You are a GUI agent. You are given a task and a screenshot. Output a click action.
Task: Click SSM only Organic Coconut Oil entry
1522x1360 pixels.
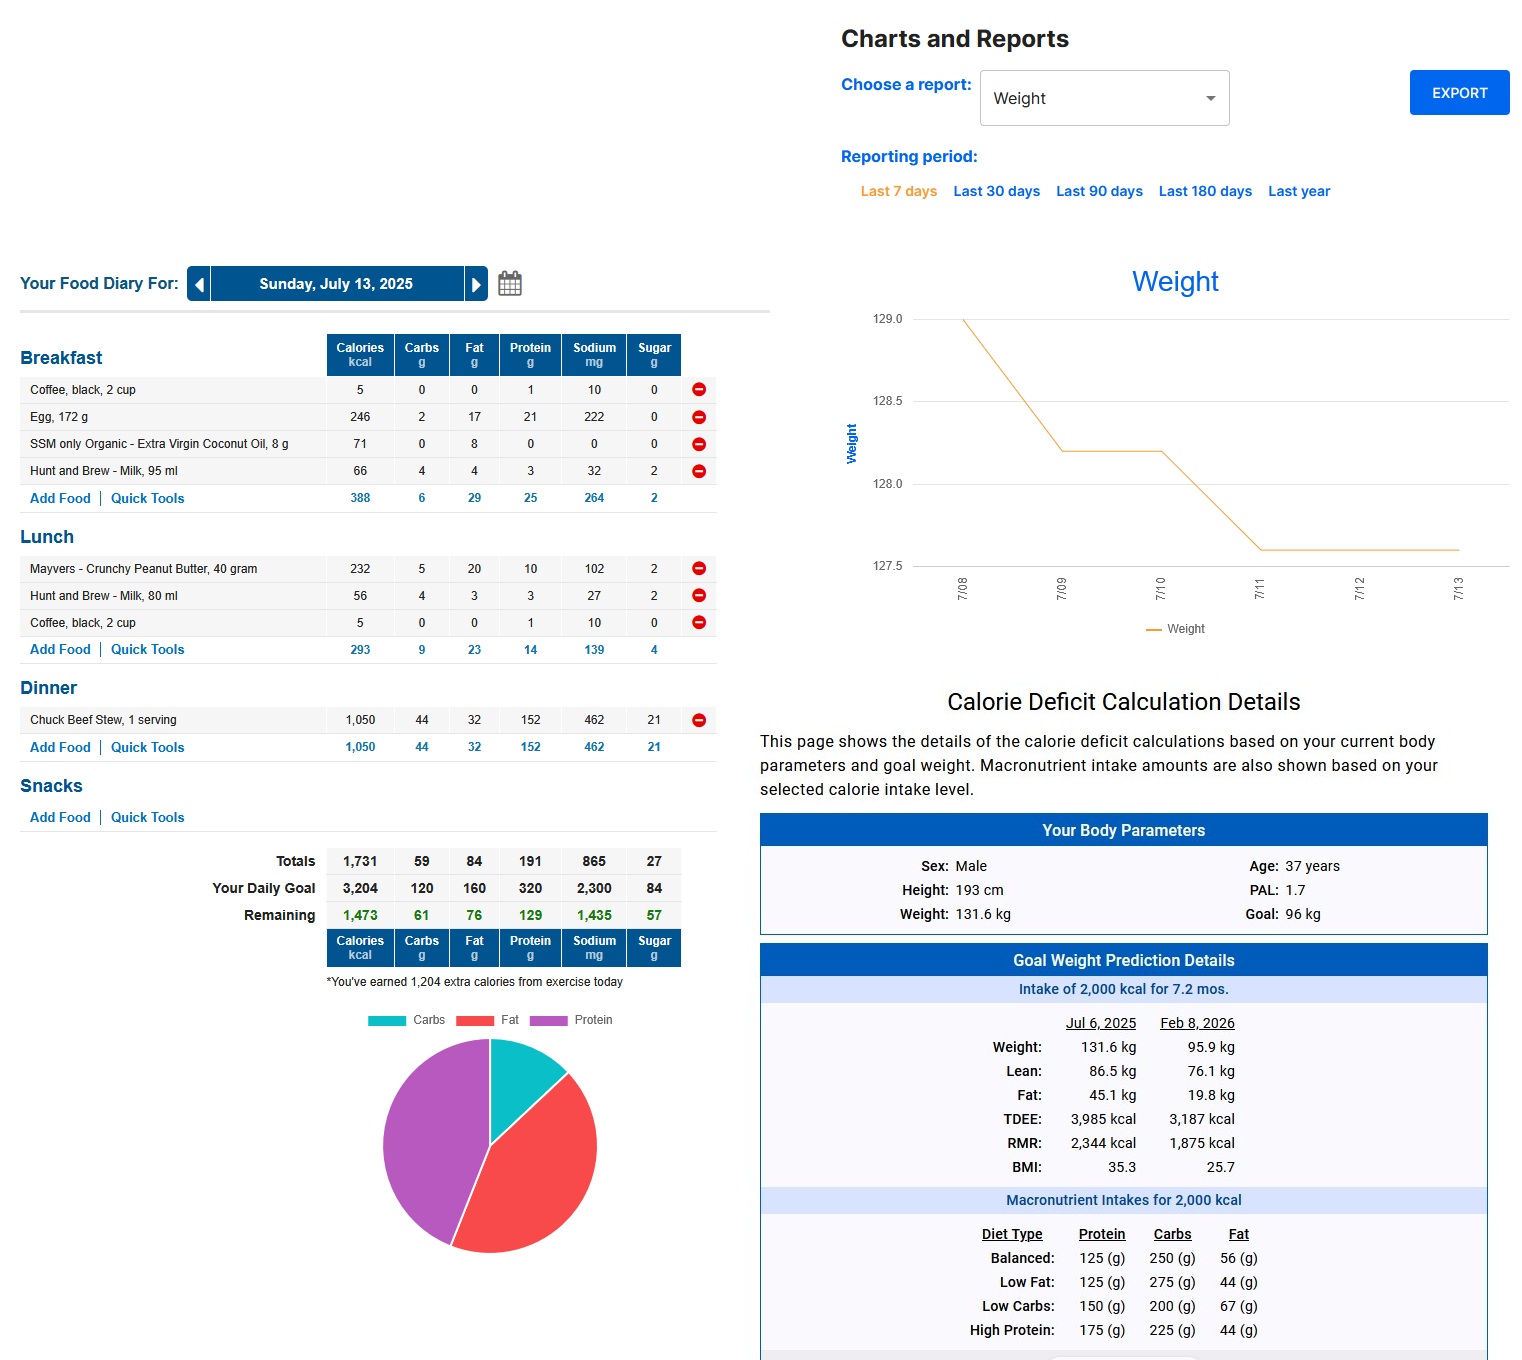159,444
